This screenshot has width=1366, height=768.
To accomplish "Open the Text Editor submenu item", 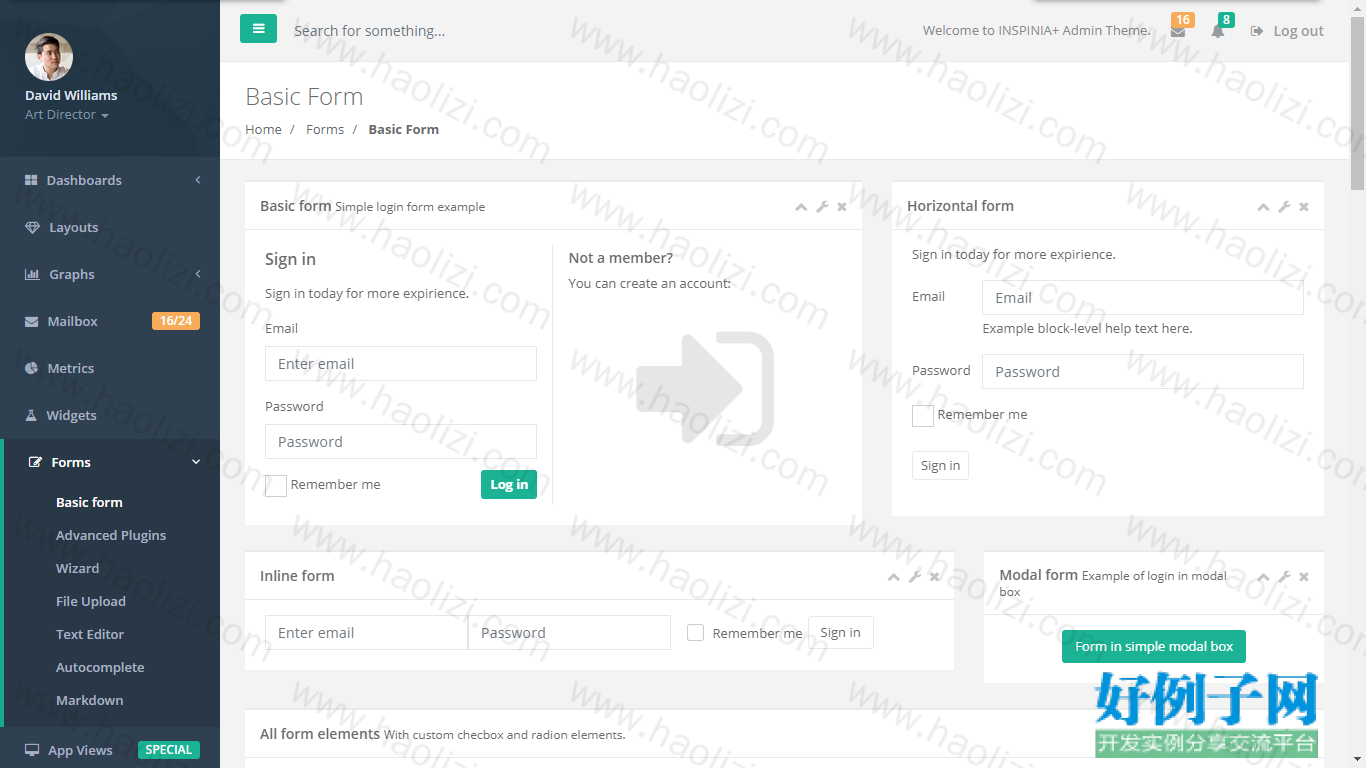I will [90, 634].
